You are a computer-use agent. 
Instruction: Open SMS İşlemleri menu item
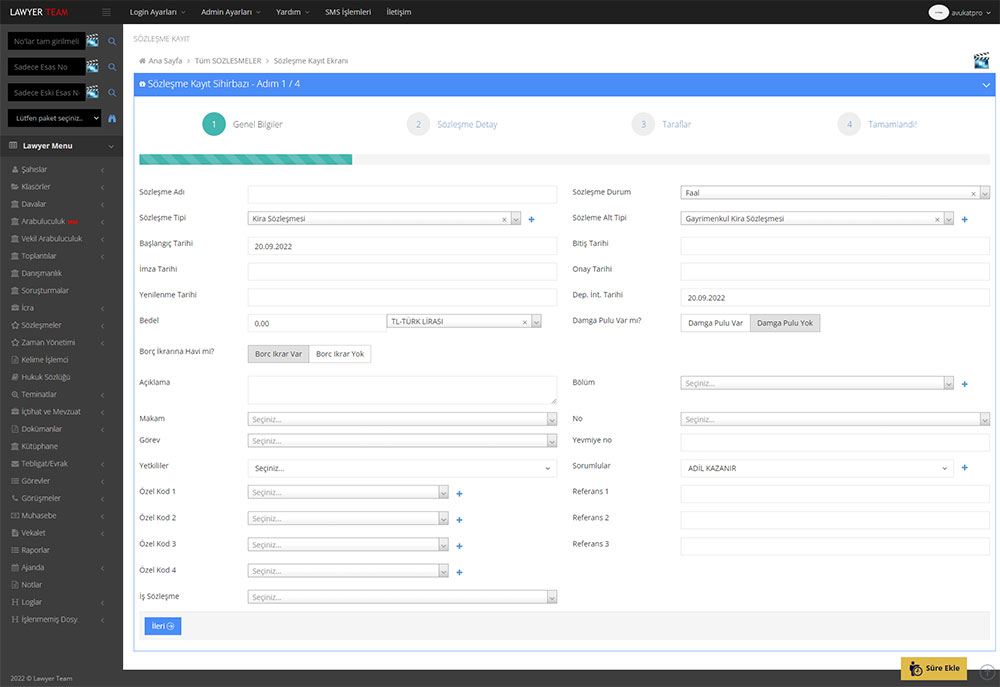coord(348,12)
